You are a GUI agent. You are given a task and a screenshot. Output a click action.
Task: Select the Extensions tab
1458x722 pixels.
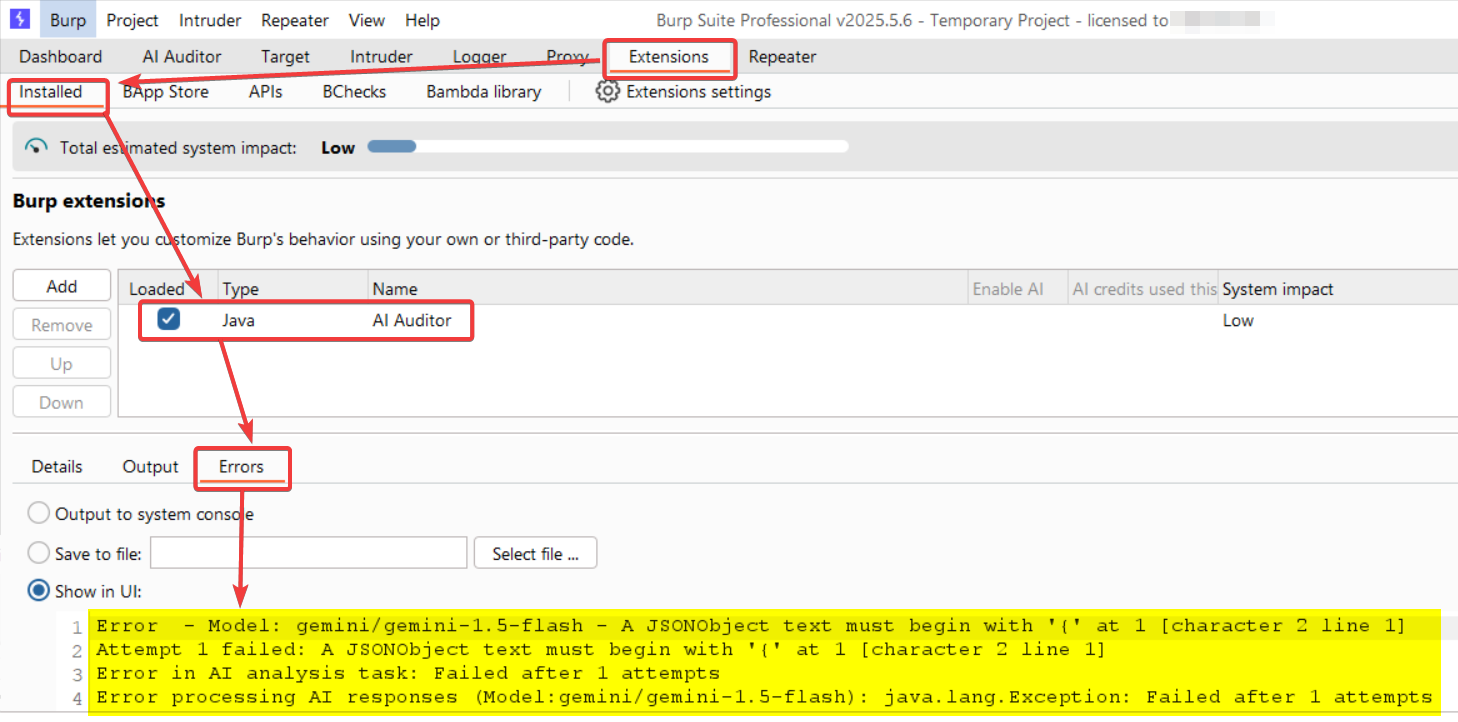(x=669, y=57)
